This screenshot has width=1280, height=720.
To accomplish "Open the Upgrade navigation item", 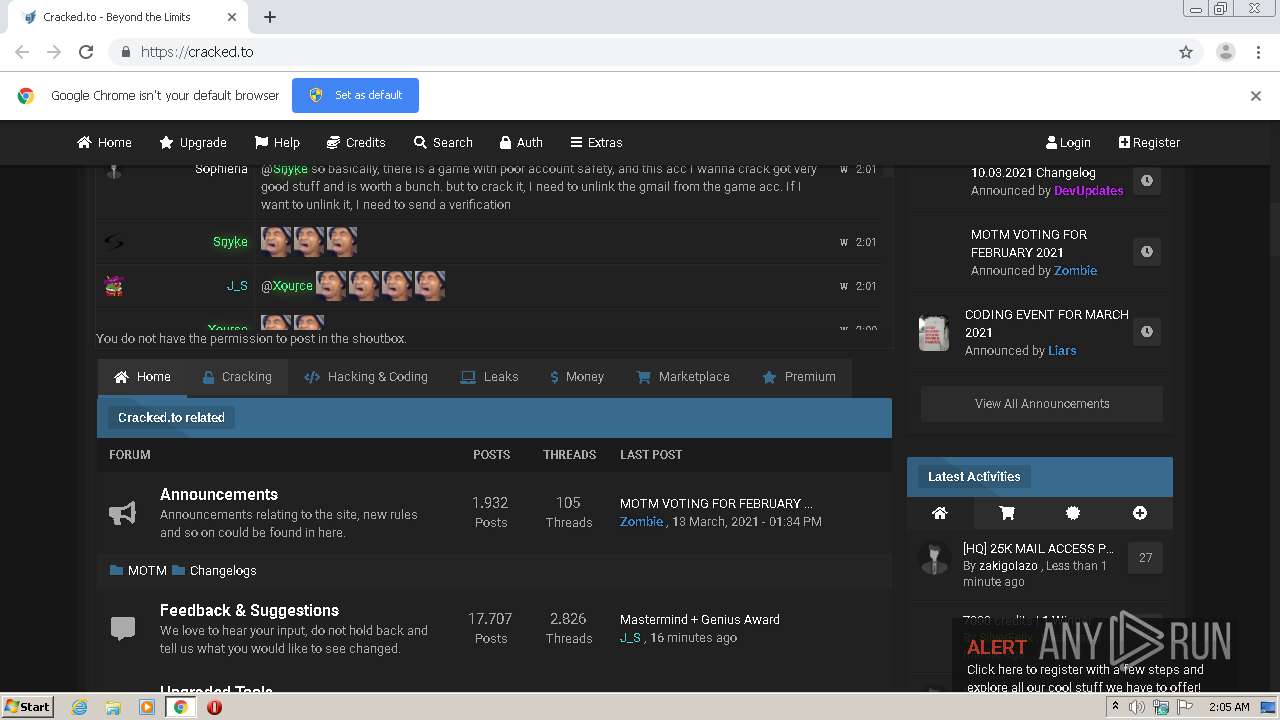I will 193,142.
